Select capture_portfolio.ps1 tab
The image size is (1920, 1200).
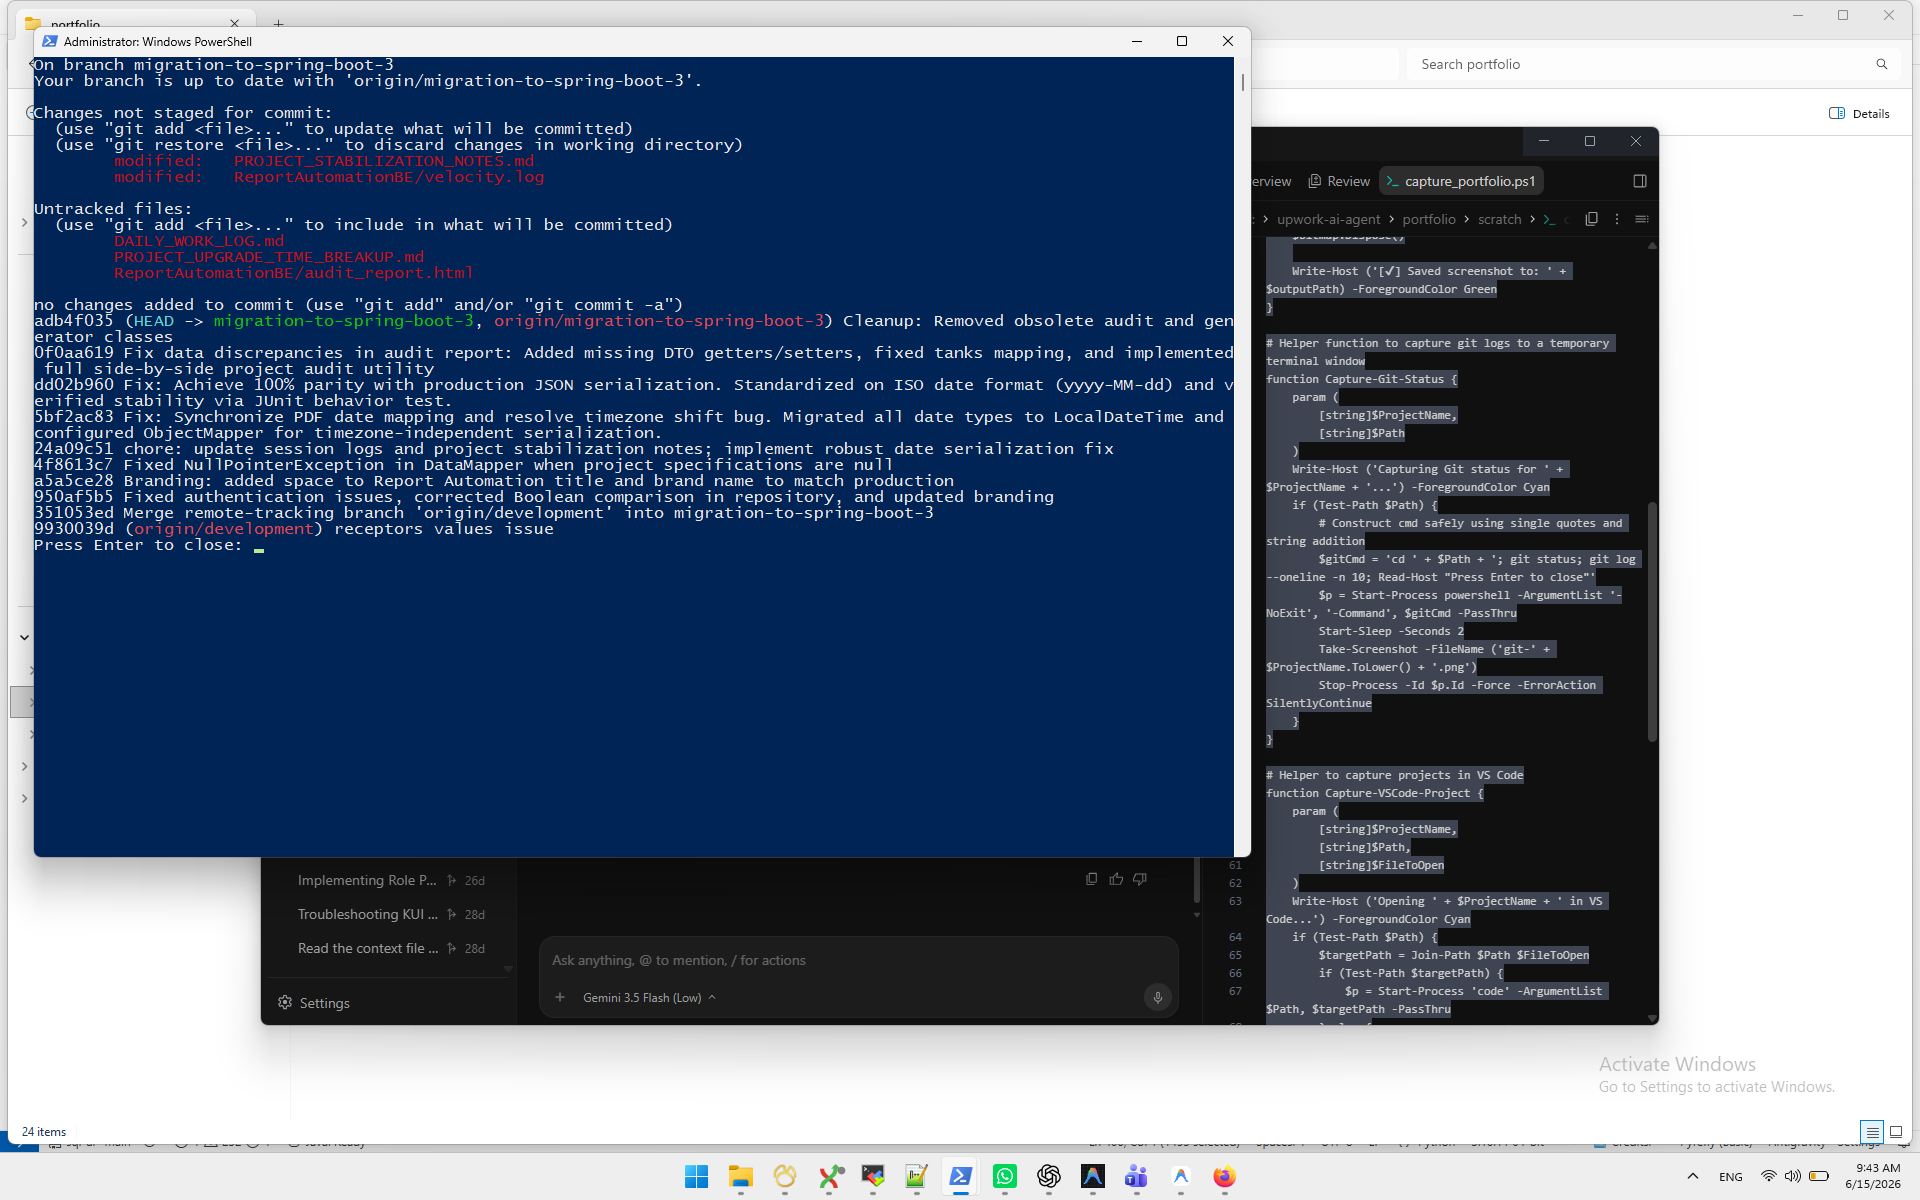coord(1460,181)
